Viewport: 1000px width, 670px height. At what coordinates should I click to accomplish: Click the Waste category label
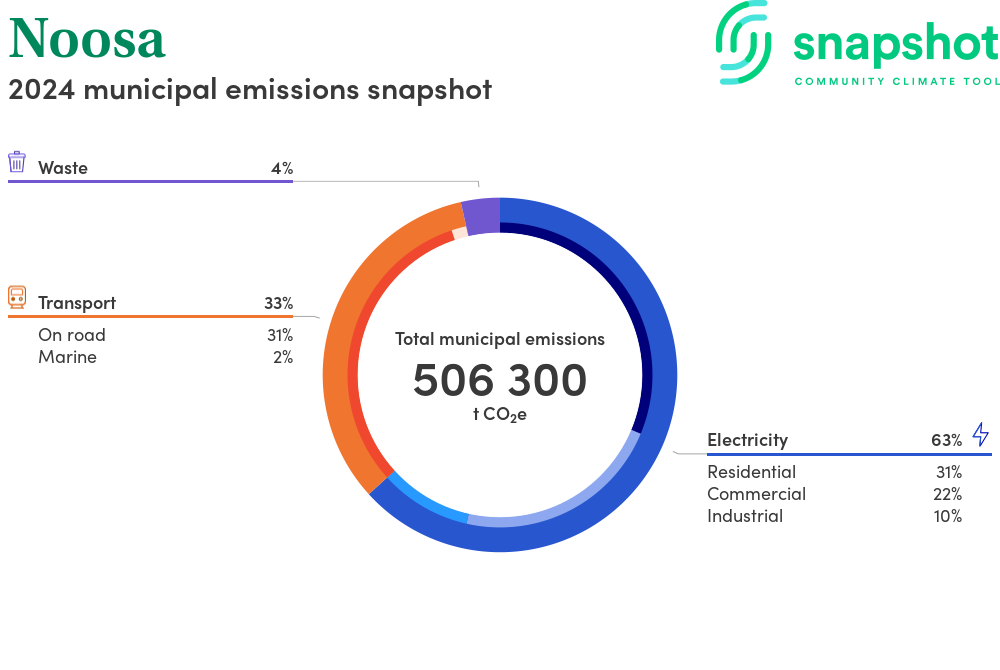[x=63, y=168]
